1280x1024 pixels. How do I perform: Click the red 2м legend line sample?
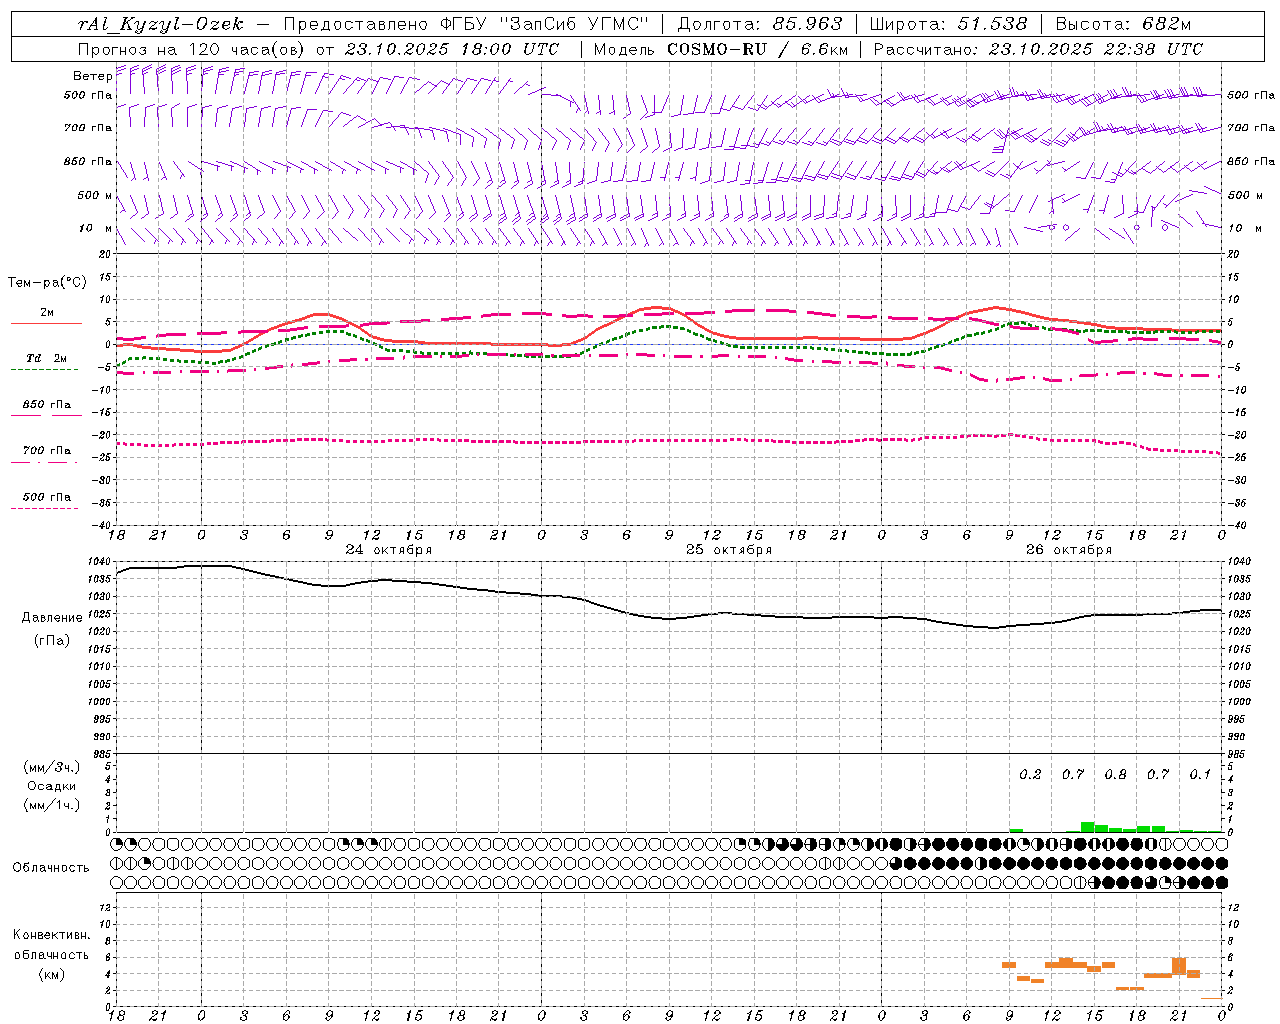click(x=45, y=323)
